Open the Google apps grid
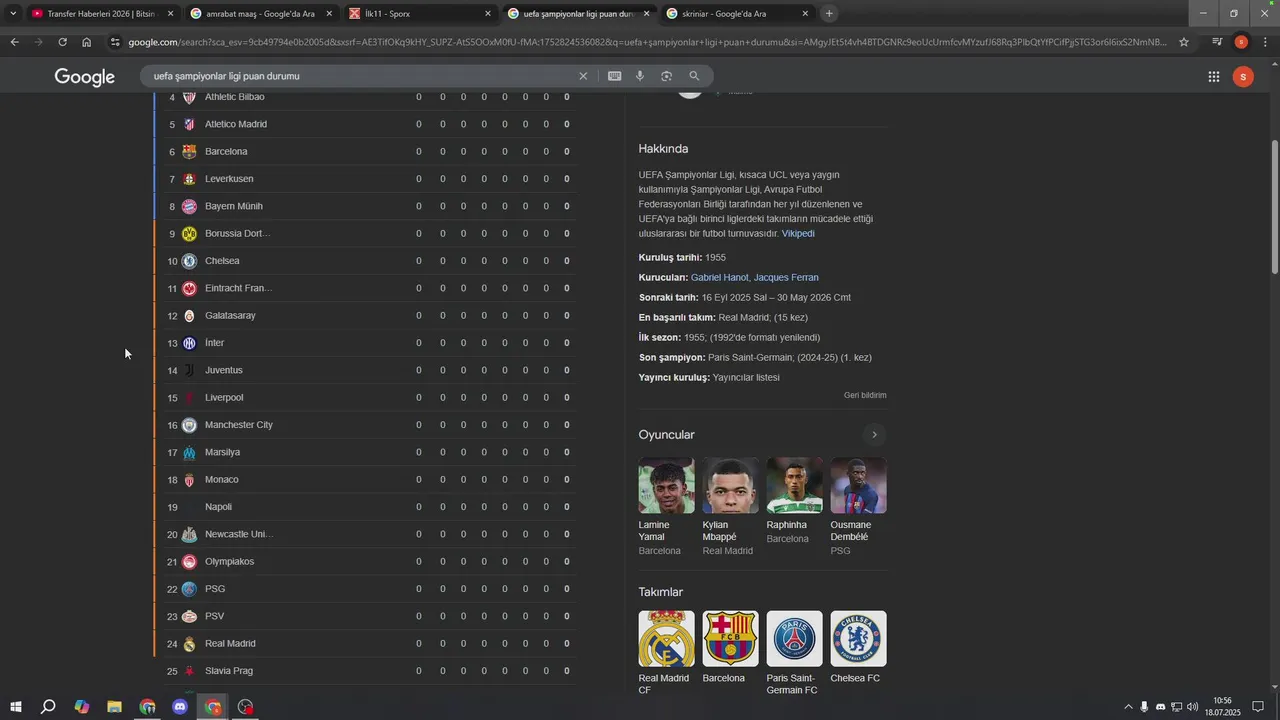The height and width of the screenshot is (720, 1280). click(1213, 77)
